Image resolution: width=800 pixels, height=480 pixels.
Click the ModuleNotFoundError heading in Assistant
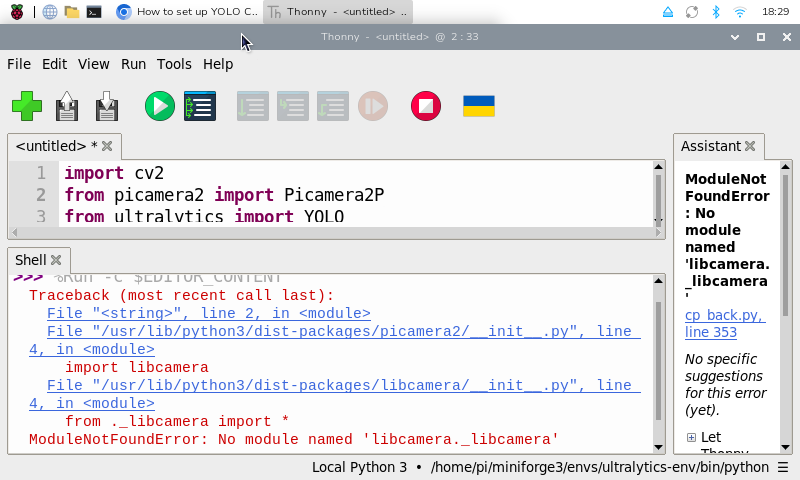tap(727, 239)
